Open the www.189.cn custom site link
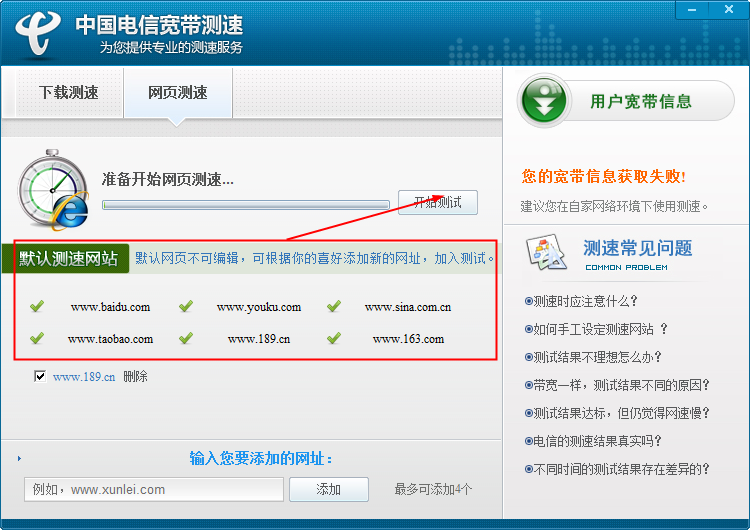Viewport: 750px width, 530px height. click(84, 377)
